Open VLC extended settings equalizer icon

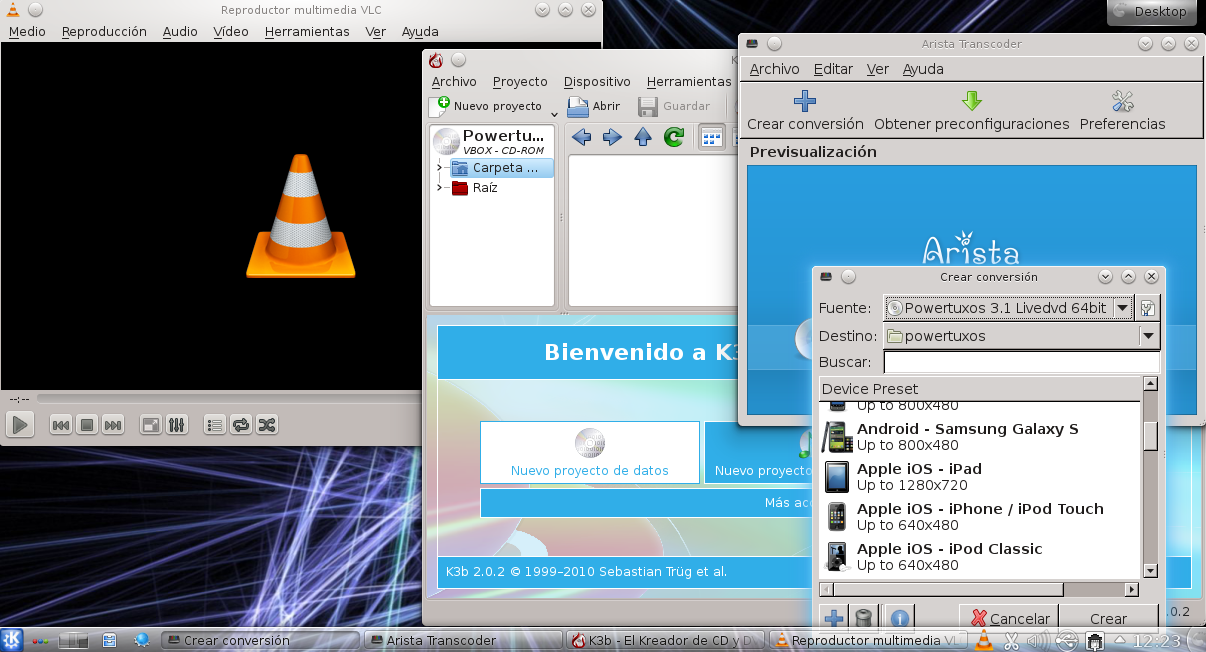[176, 425]
